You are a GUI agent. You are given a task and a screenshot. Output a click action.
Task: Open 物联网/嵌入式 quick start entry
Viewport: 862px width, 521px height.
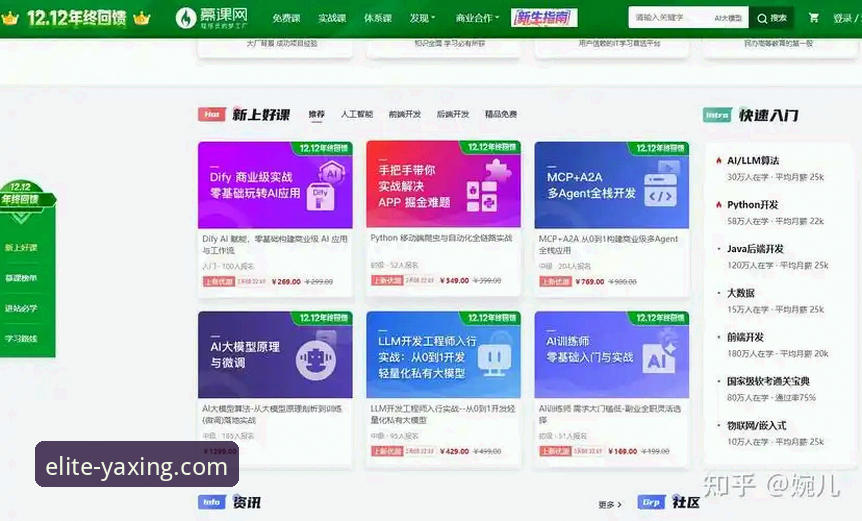[x=756, y=425]
